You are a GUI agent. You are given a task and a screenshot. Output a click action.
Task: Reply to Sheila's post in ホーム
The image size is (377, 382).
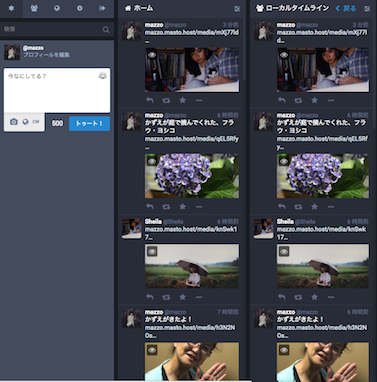pos(150,297)
